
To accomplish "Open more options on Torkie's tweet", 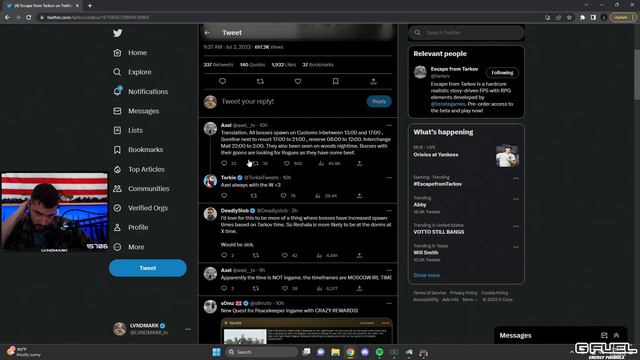I will (389, 178).
